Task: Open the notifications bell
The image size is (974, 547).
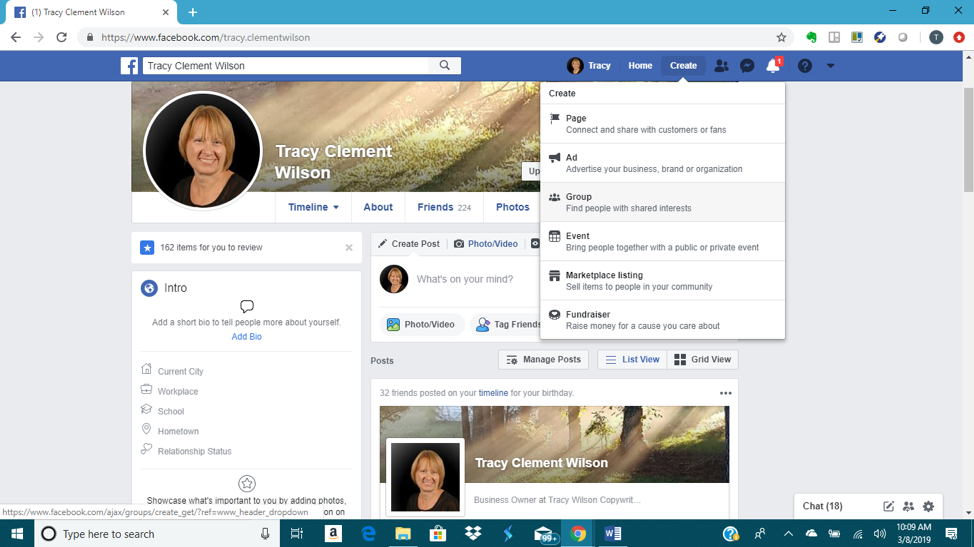Action: click(x=772, y=66)
